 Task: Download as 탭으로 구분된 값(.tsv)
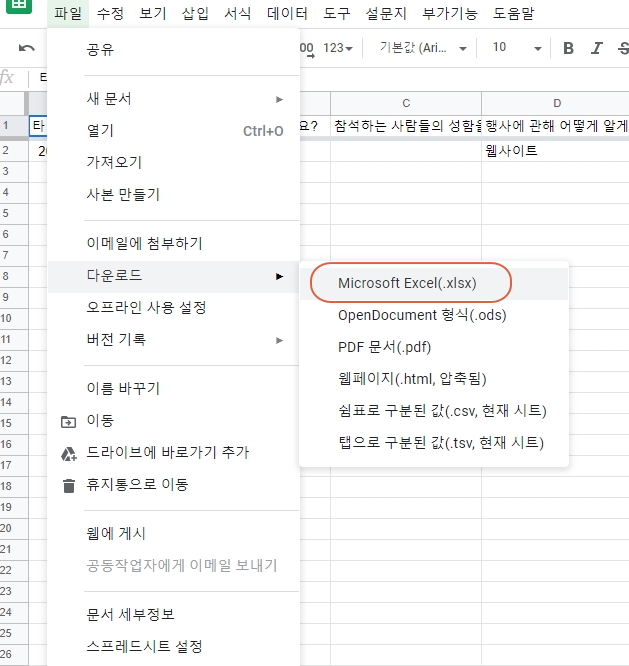pyautogui.click(x=434, y=443)
